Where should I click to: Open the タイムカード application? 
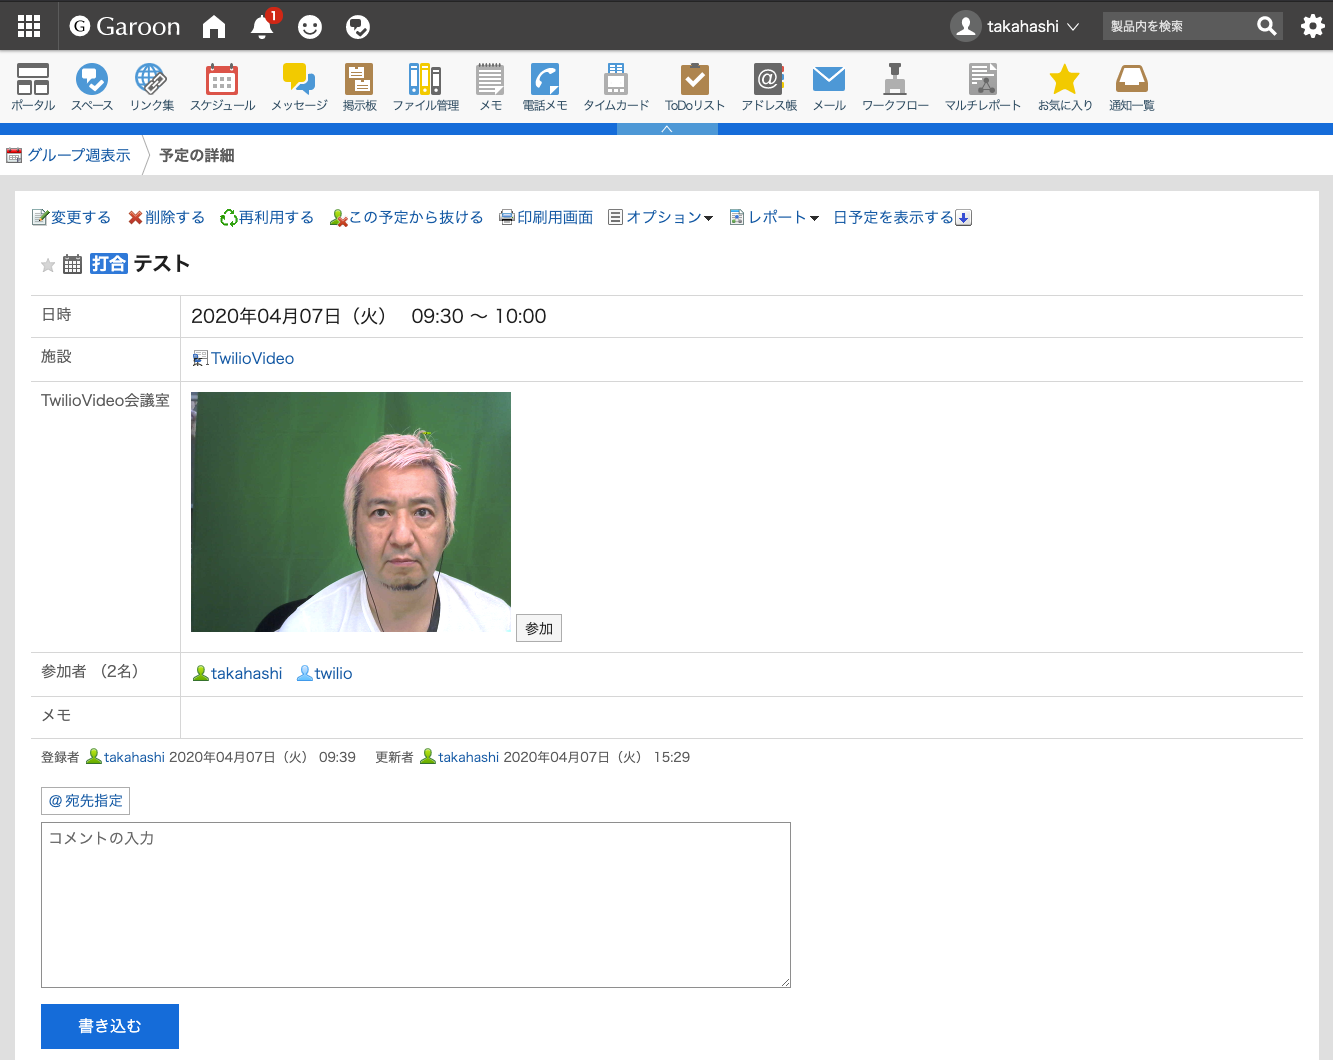616,87
